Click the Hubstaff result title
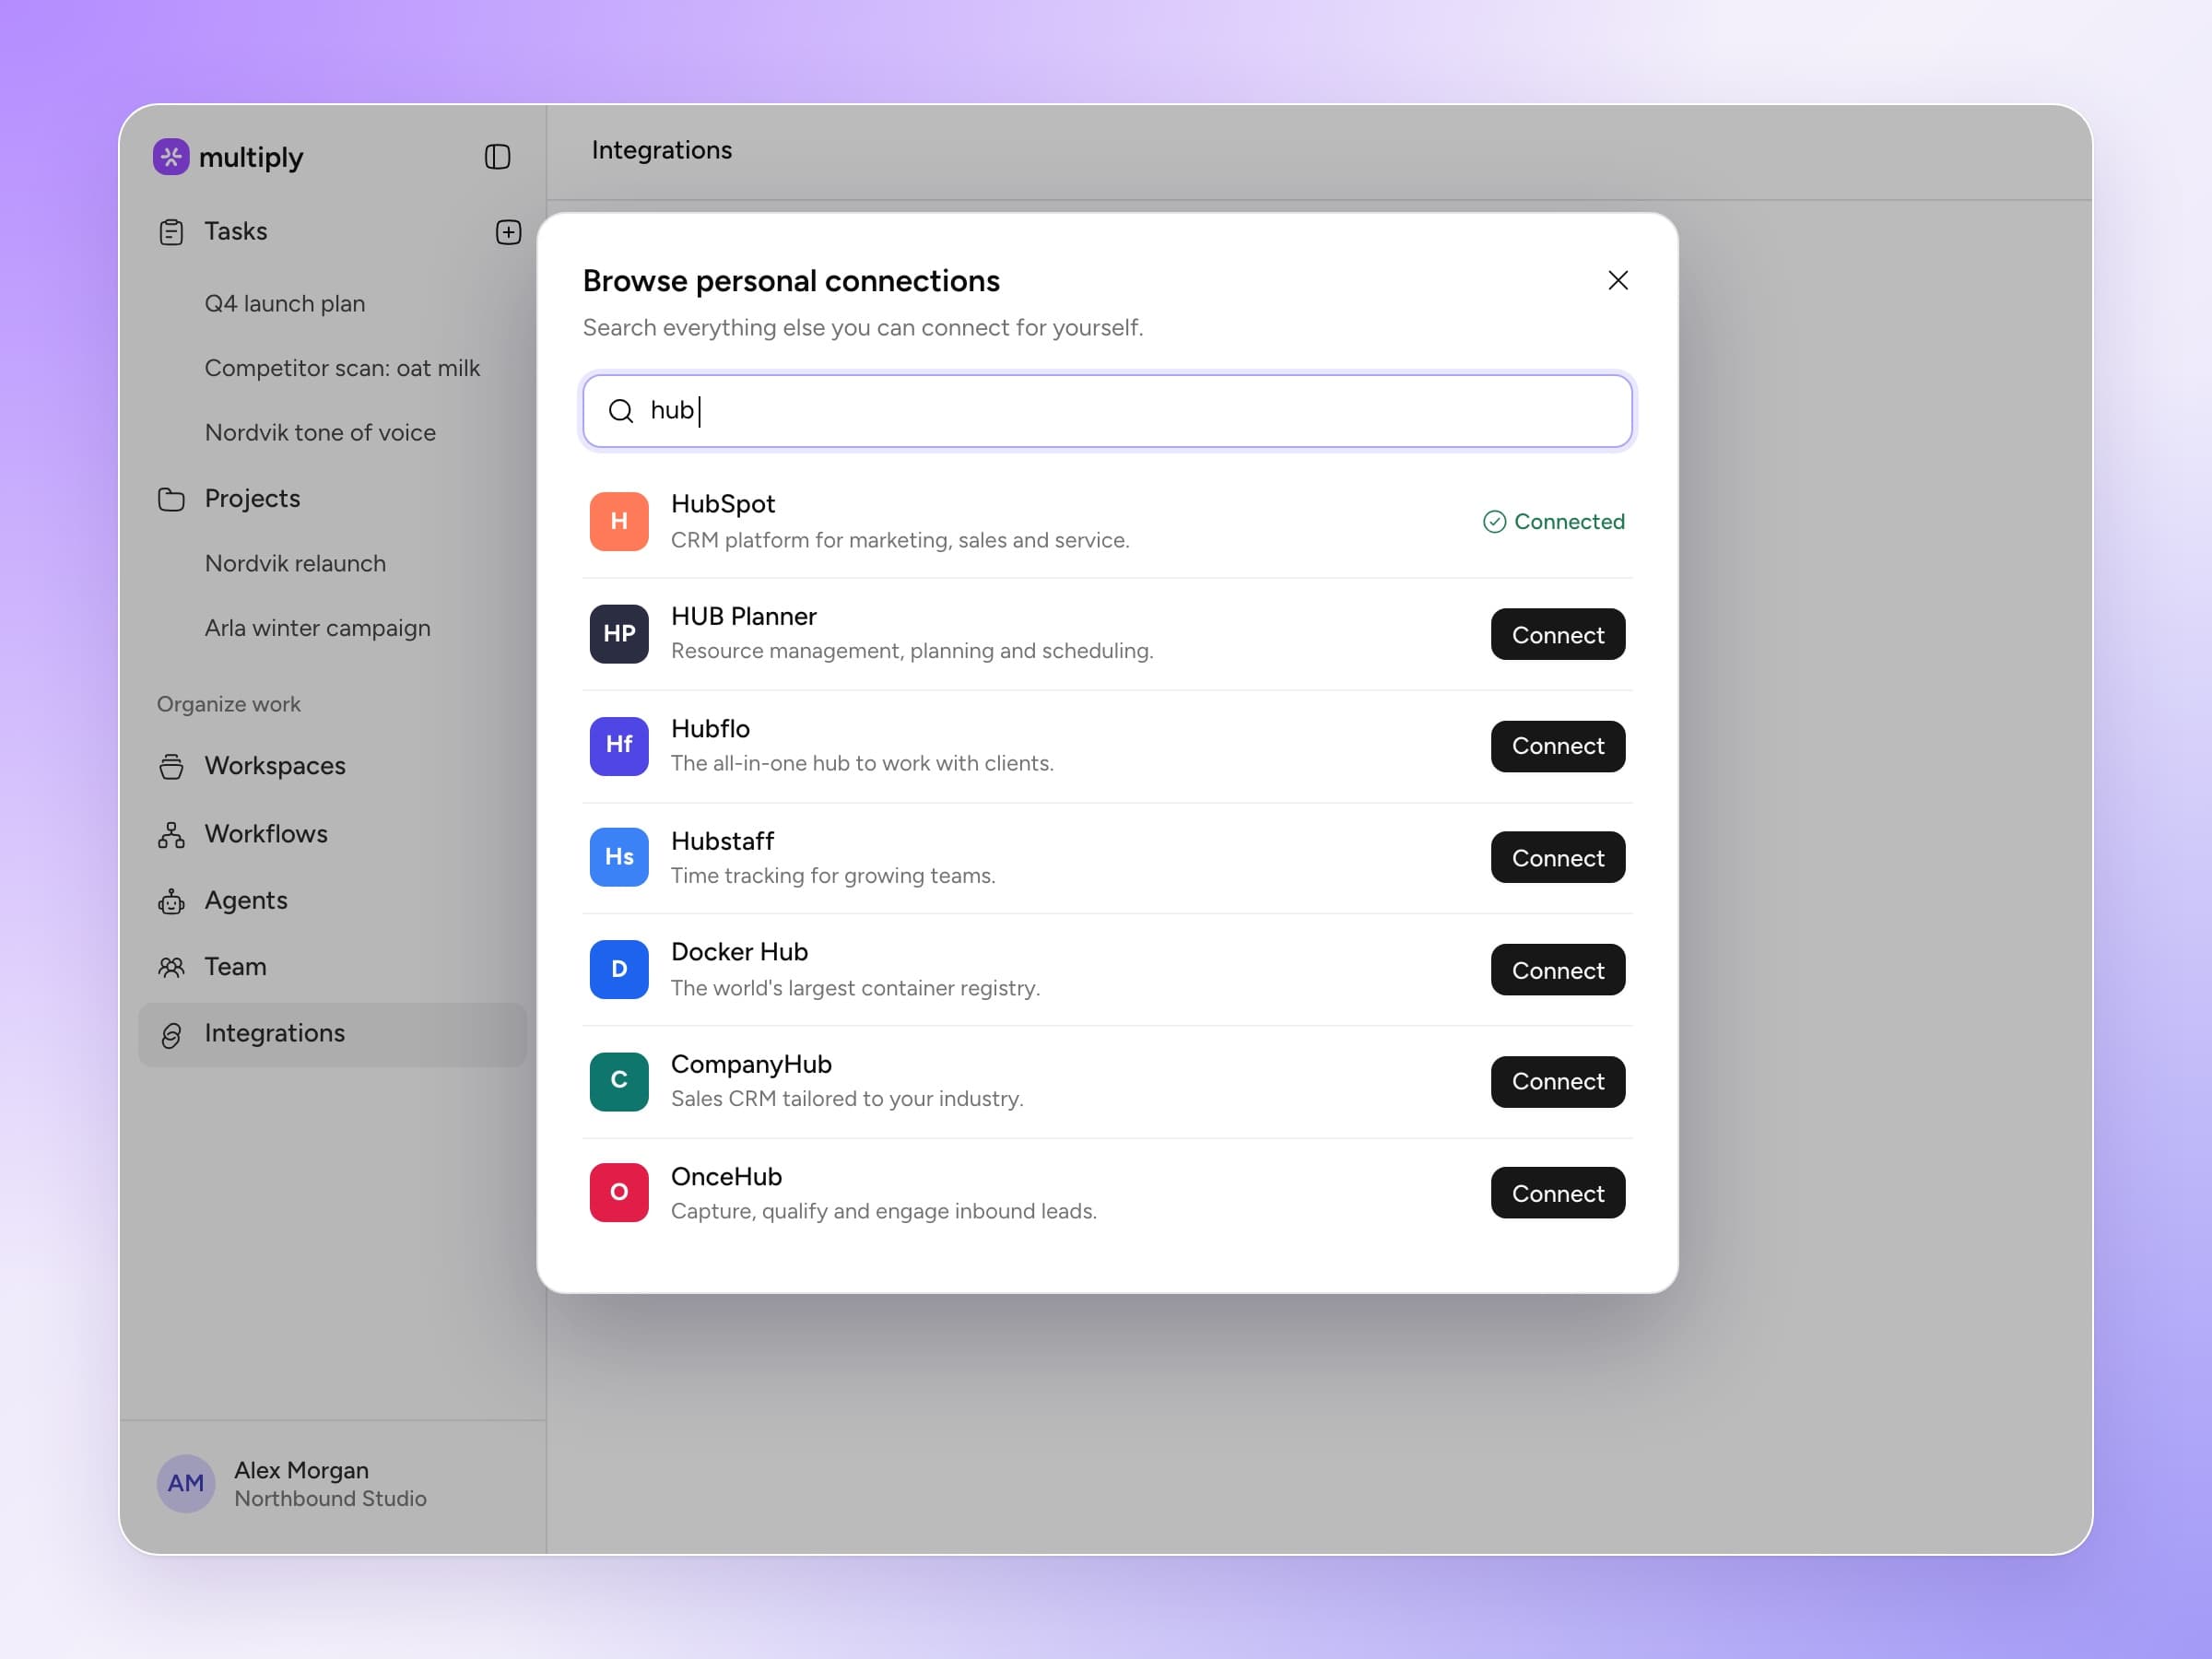2212x1659 pixels. click(722, 841)
